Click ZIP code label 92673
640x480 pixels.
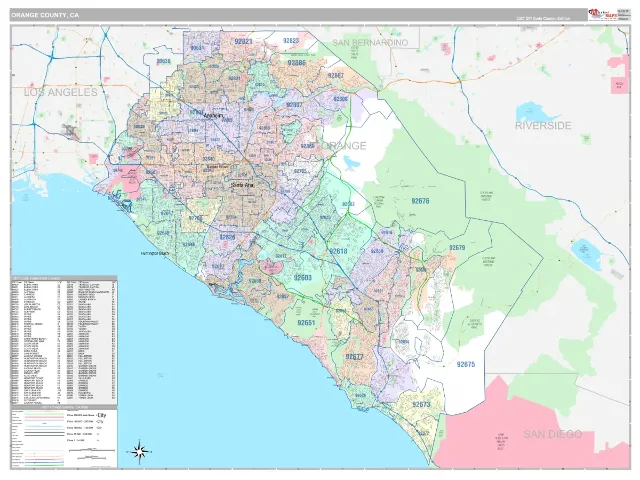[x=421, y=404]
